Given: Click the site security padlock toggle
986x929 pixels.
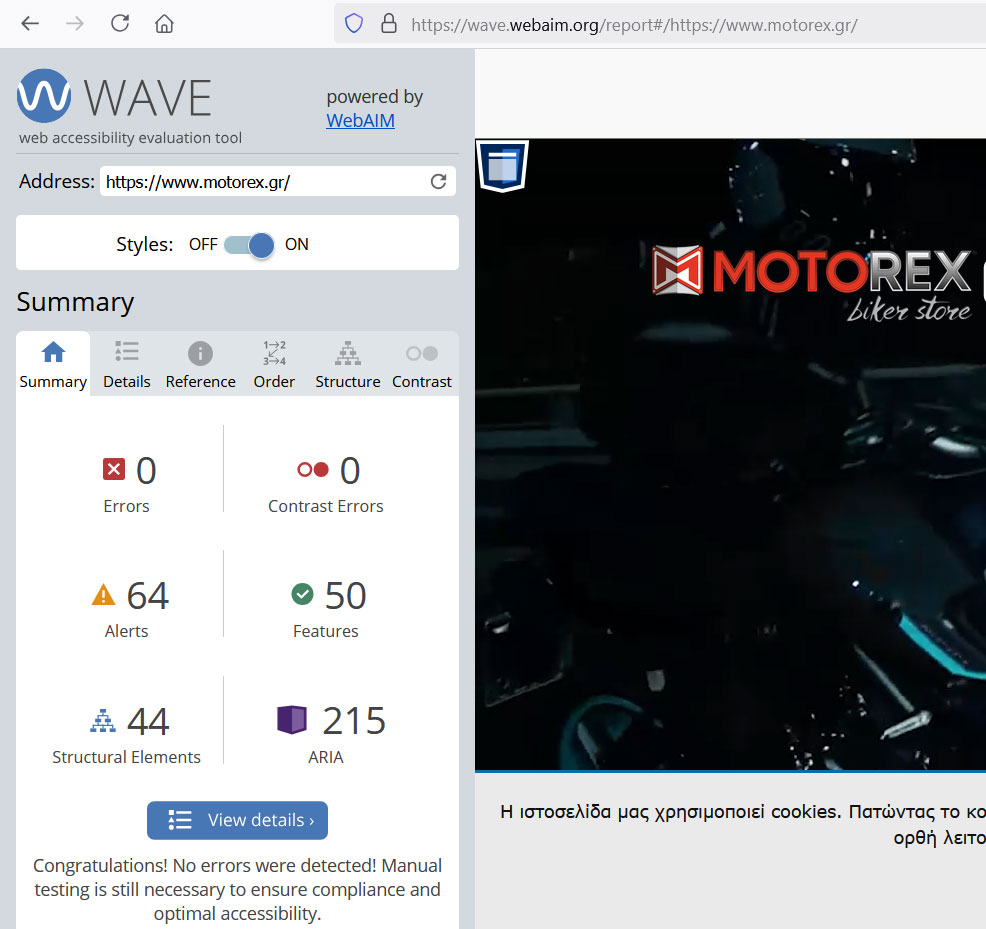Looking at the screenshot, I should coord(388,22).
